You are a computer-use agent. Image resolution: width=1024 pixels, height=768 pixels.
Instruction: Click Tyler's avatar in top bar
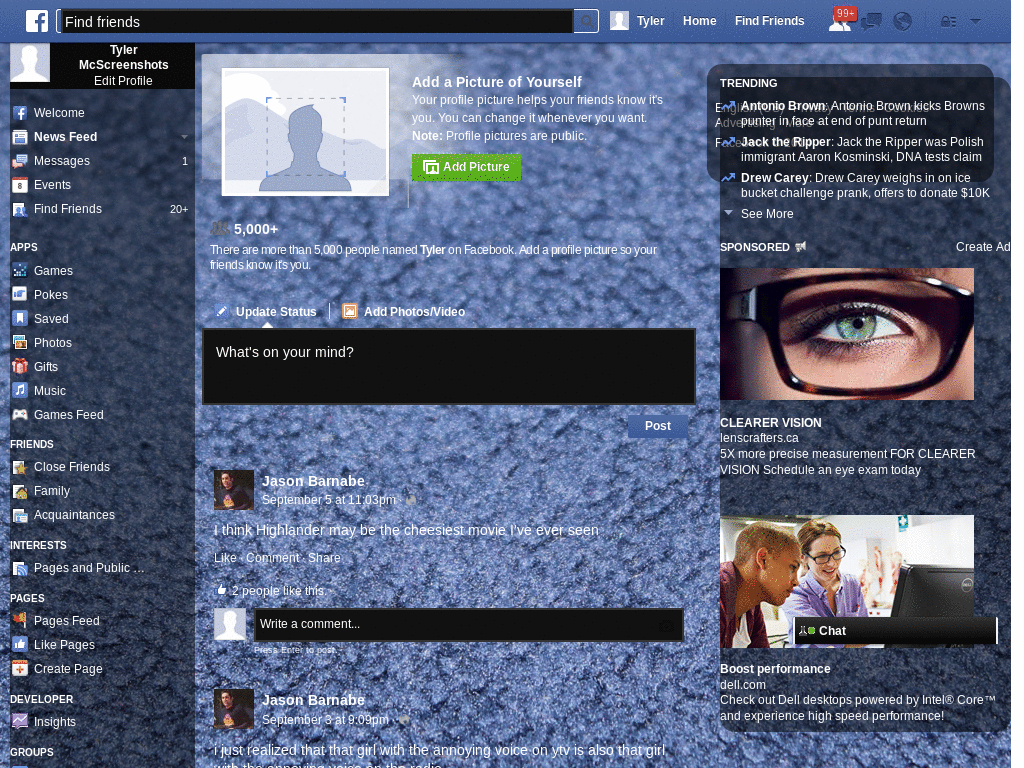619,21
